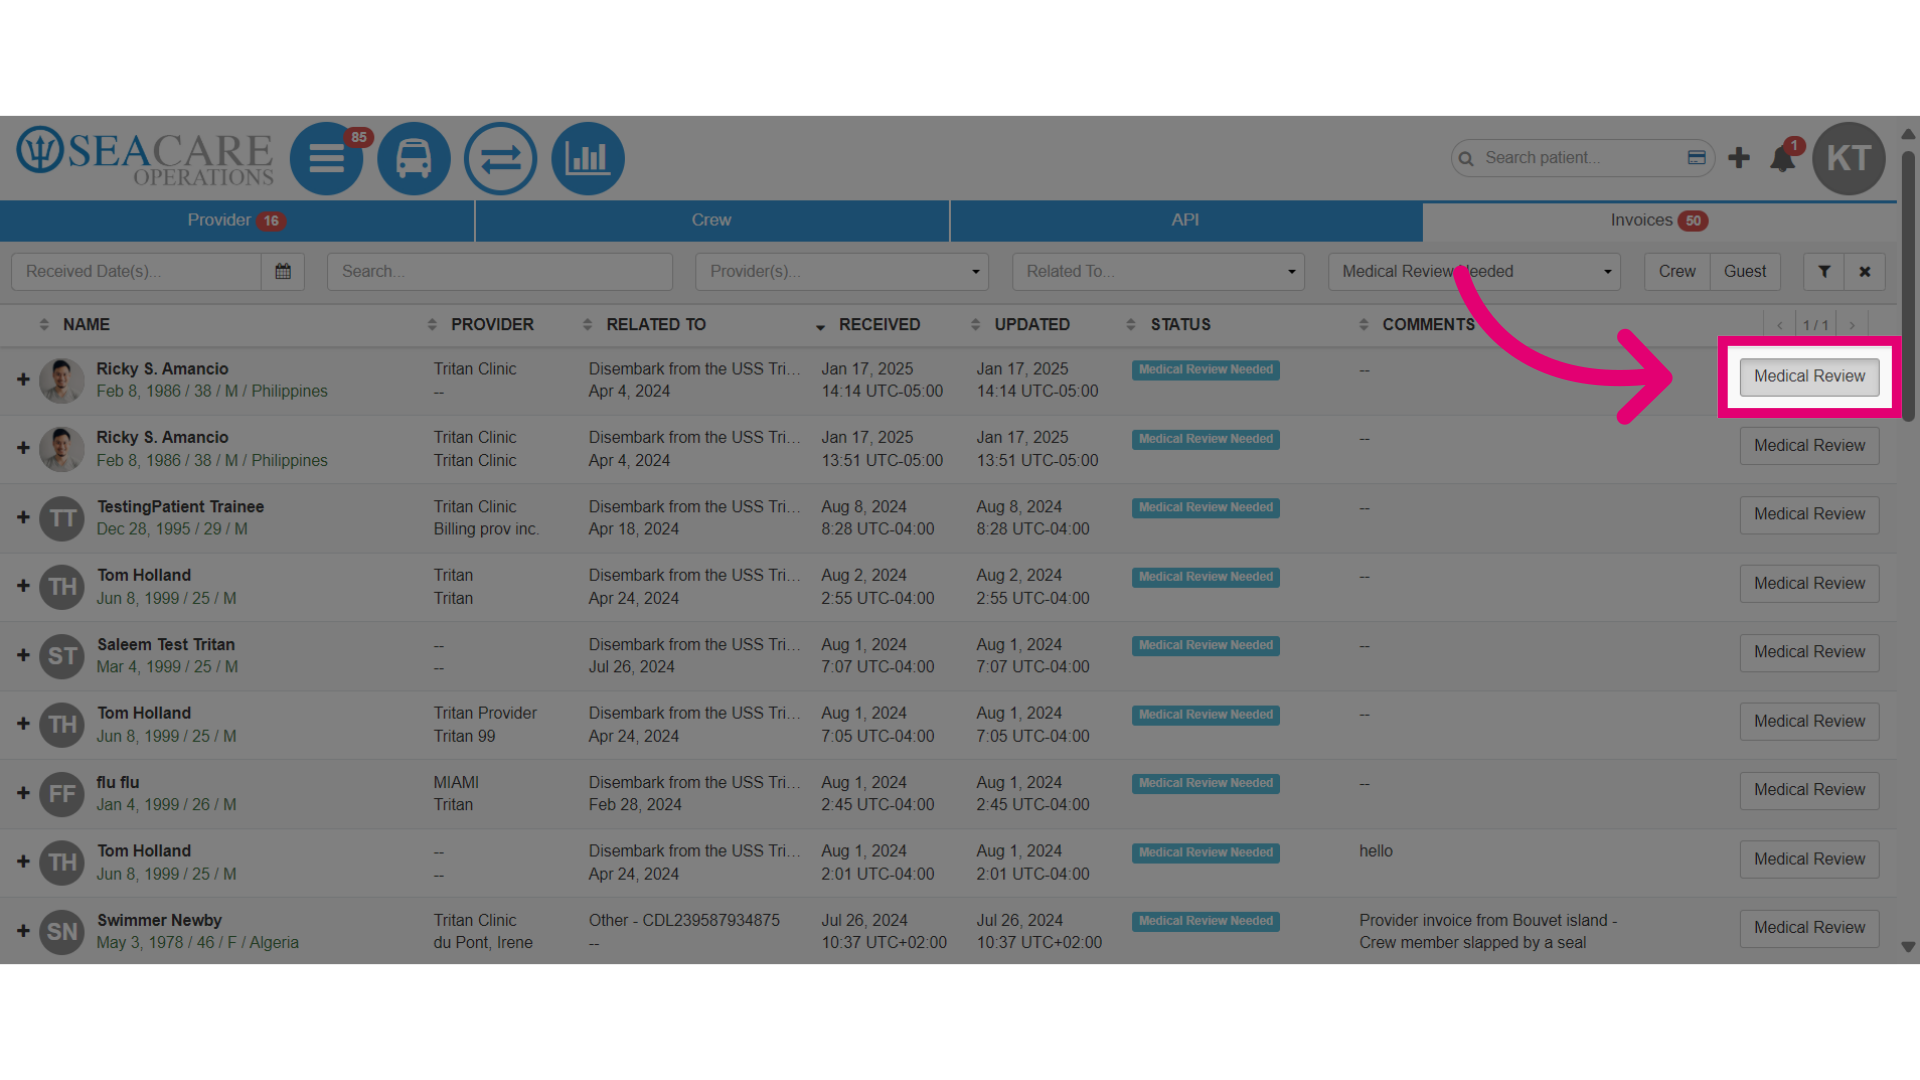
Task: Click the page scrollbar down arrow
Action: [1908, 947]
